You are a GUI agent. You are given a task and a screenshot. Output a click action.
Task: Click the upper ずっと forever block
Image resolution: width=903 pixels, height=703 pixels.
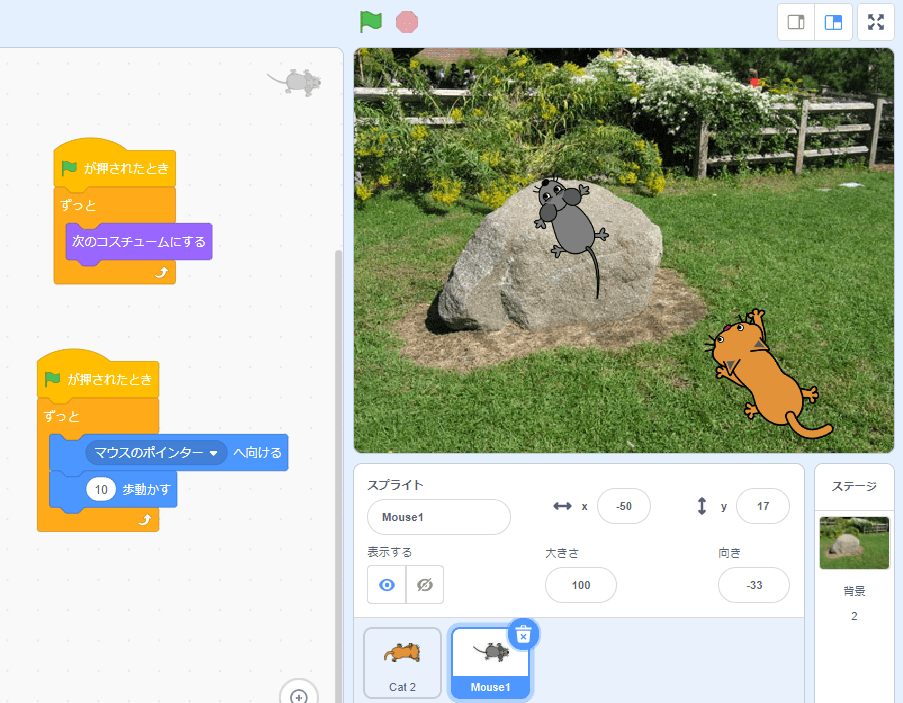coord(78,206)
